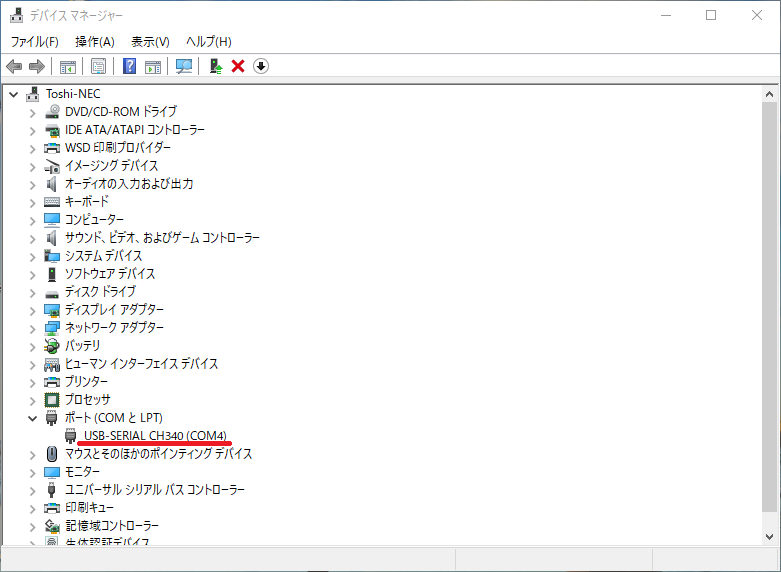
Task: Click the disk drive category icon
Action: 52,294
